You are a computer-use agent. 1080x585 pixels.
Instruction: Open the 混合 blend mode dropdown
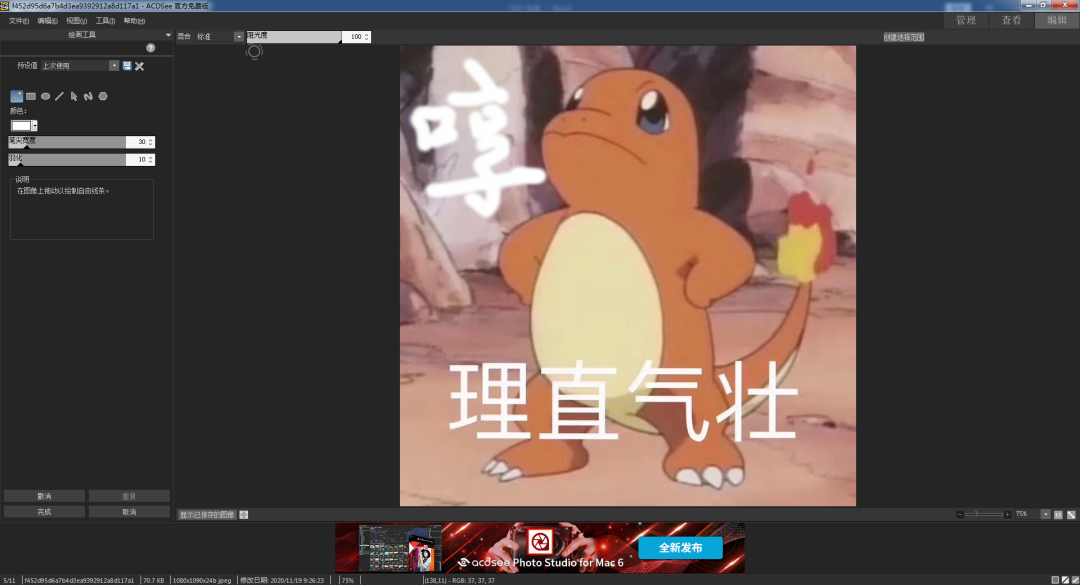[238, 37]
